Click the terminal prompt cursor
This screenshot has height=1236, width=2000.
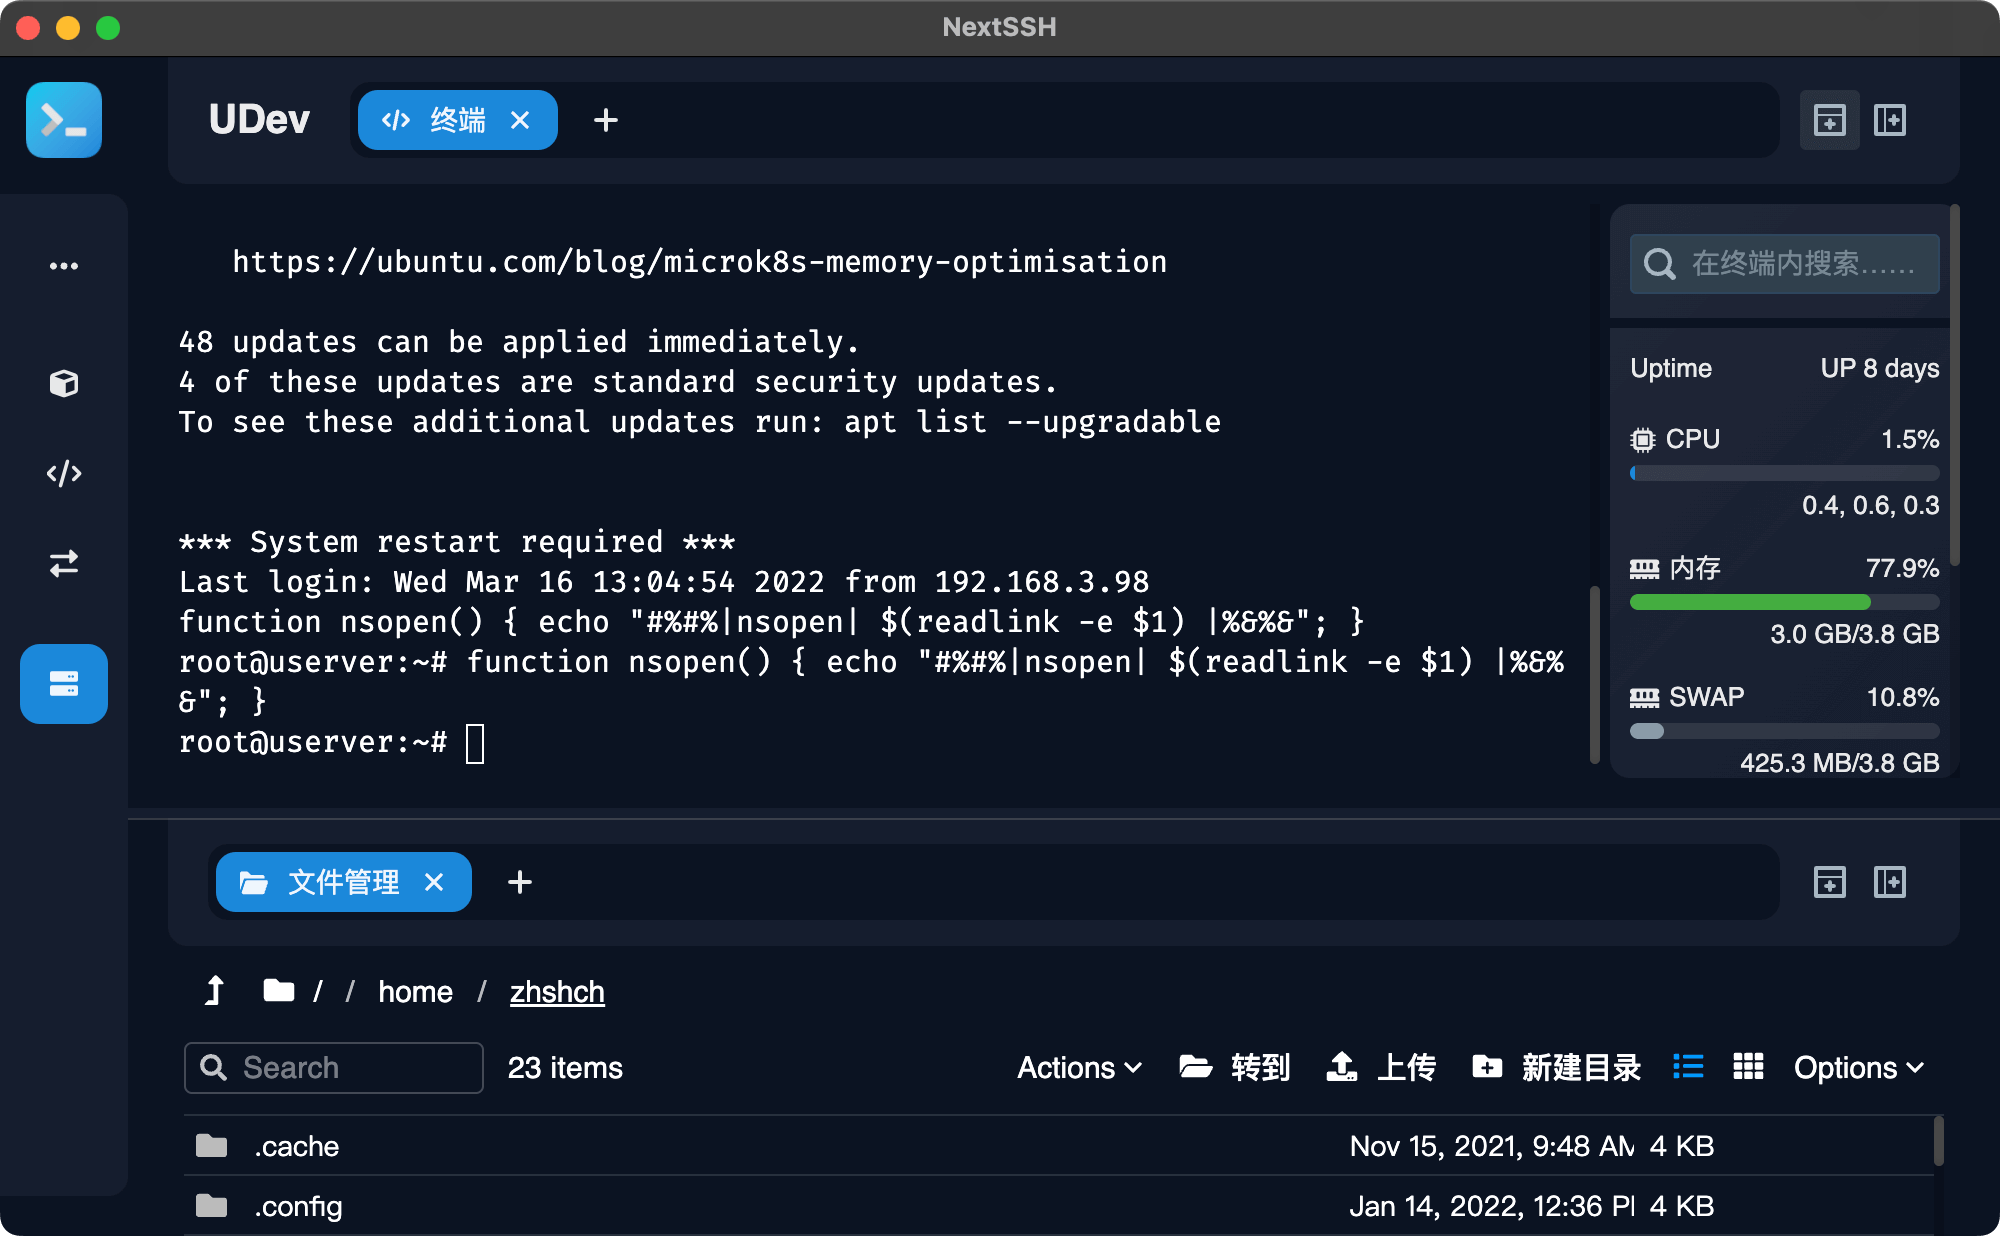coord(475,743)
